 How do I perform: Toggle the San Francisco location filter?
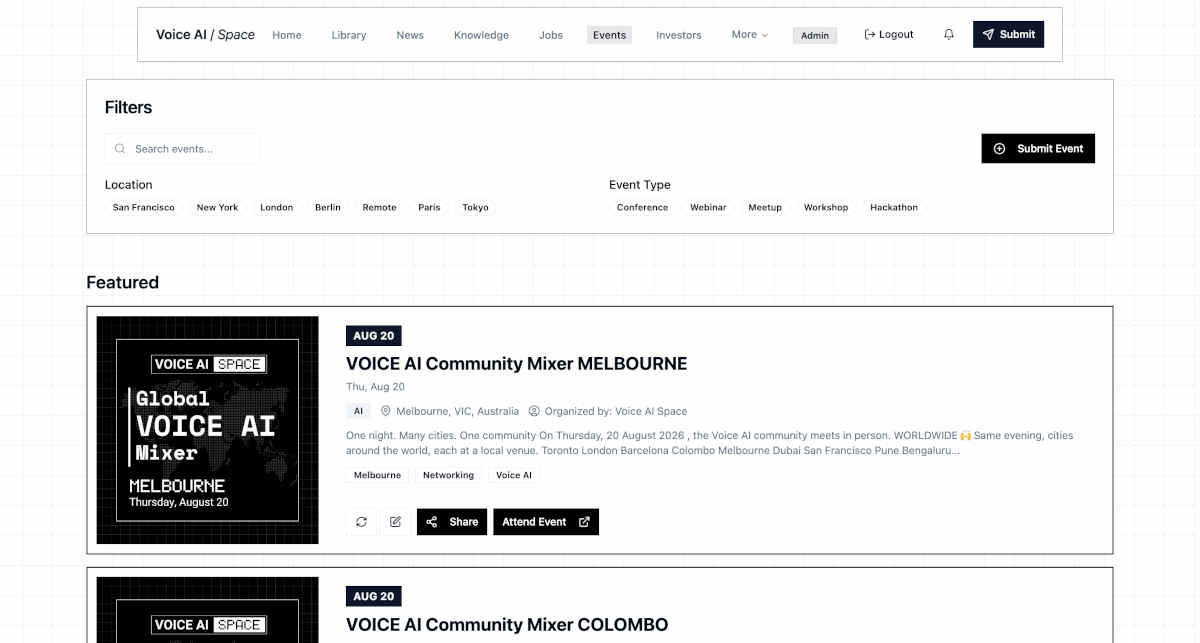[143, 208]
